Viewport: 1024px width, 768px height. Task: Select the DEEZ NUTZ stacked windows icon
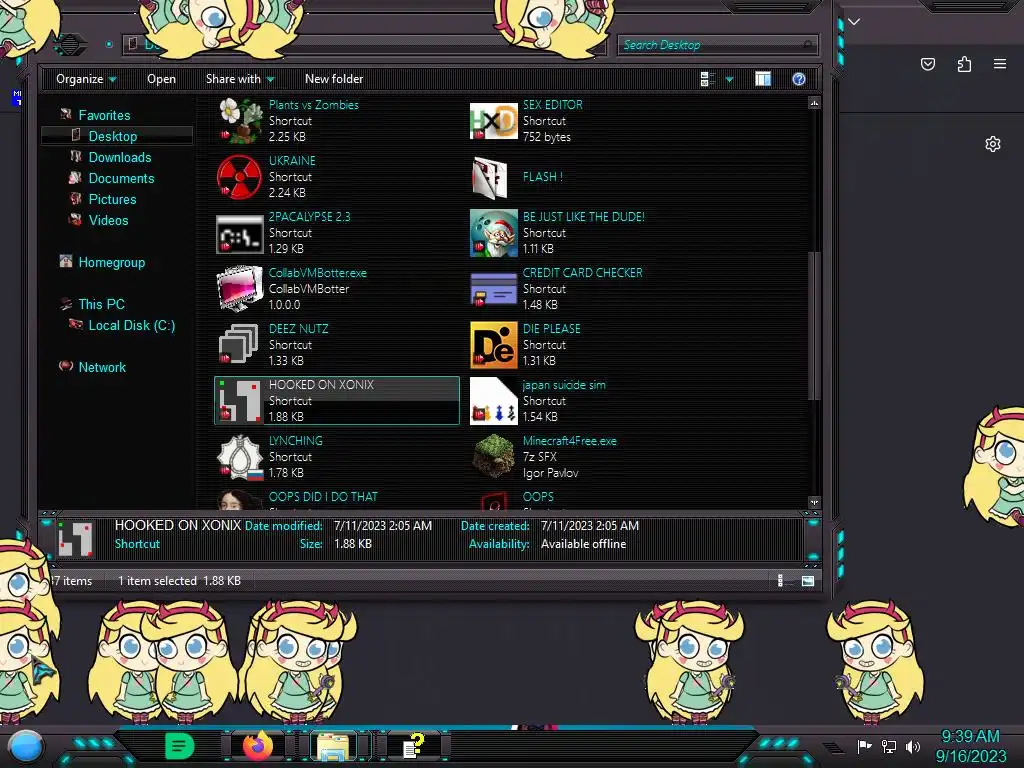point(238,344)
